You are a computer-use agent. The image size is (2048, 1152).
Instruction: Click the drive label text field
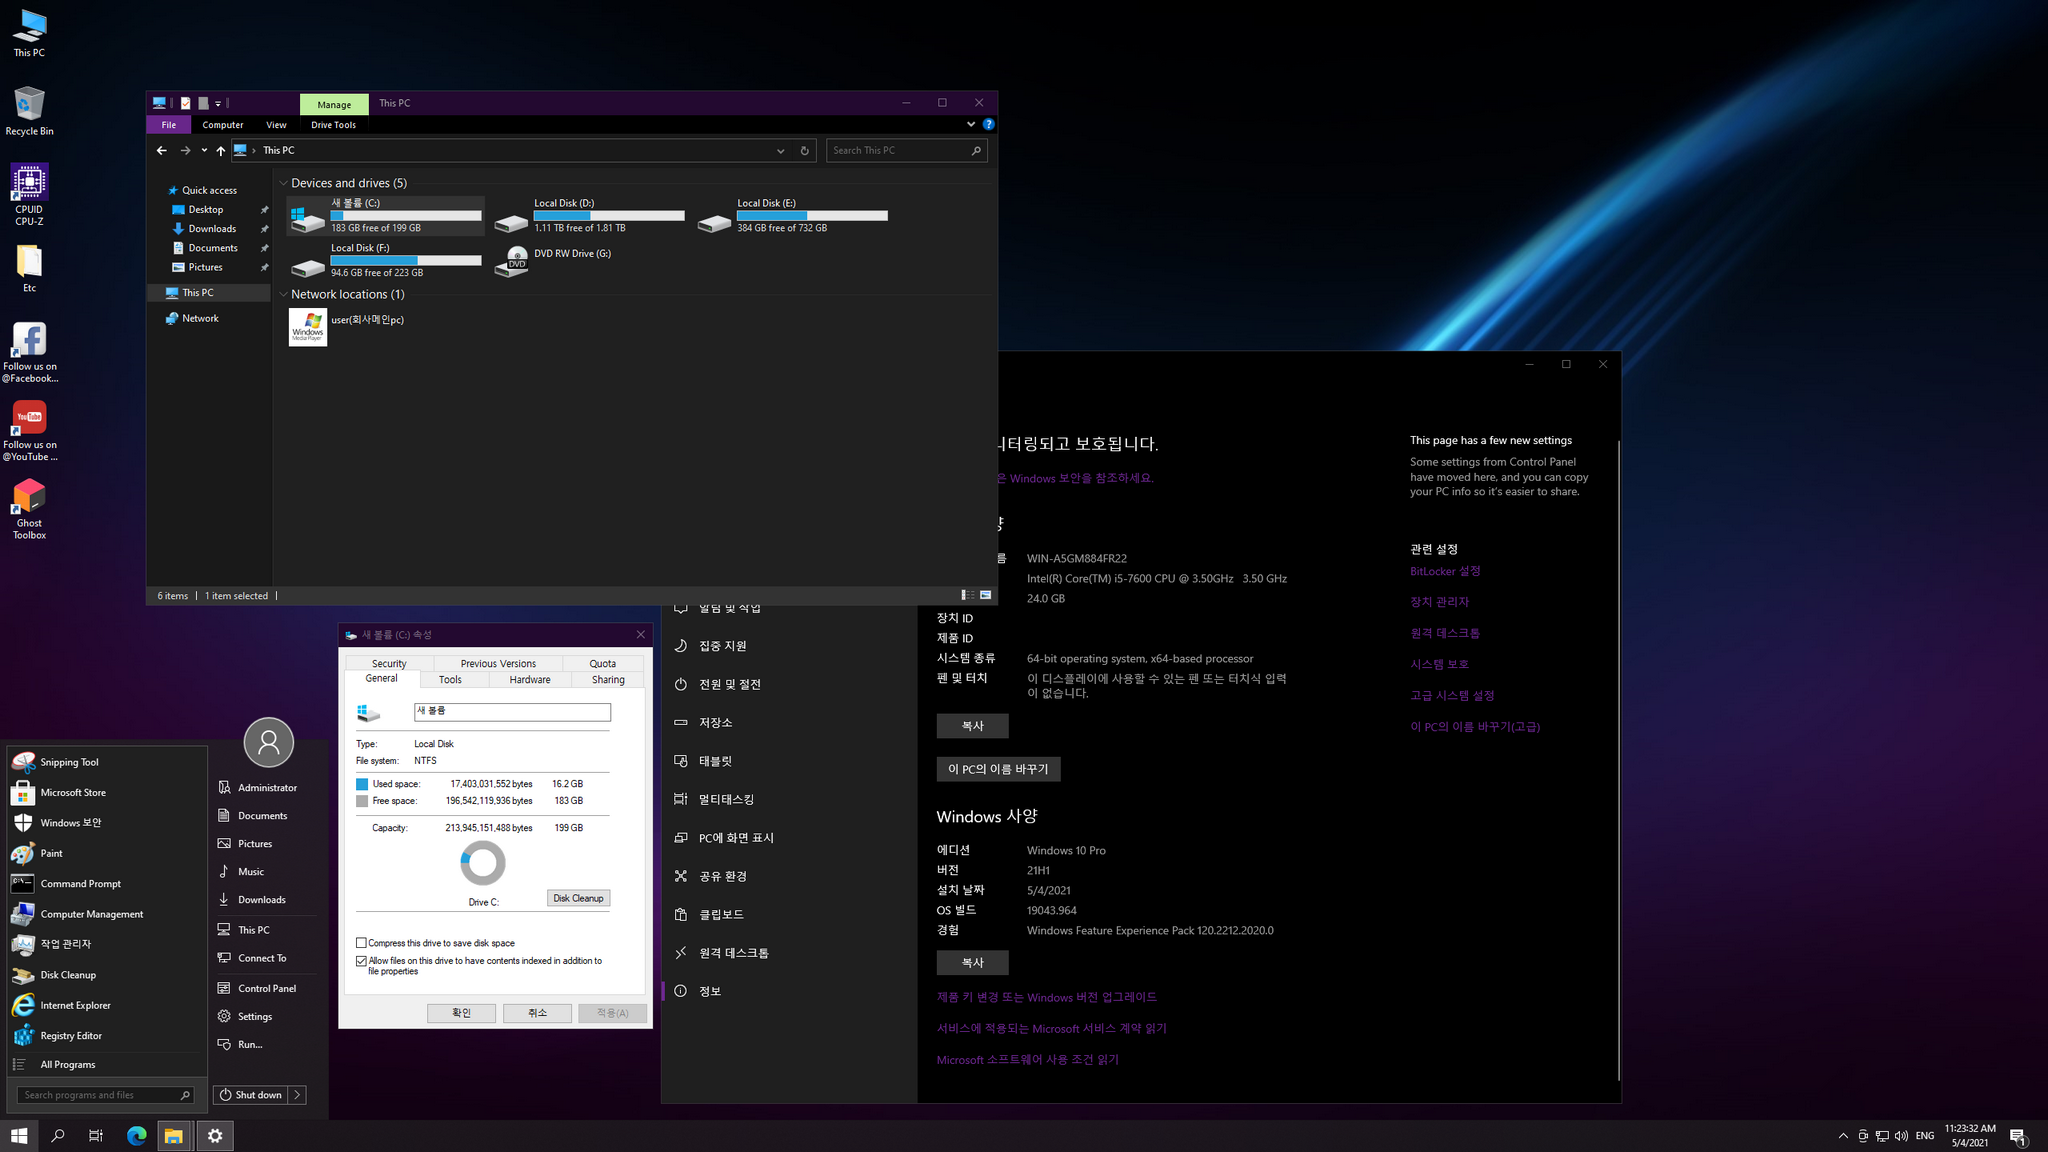[512, 712]
